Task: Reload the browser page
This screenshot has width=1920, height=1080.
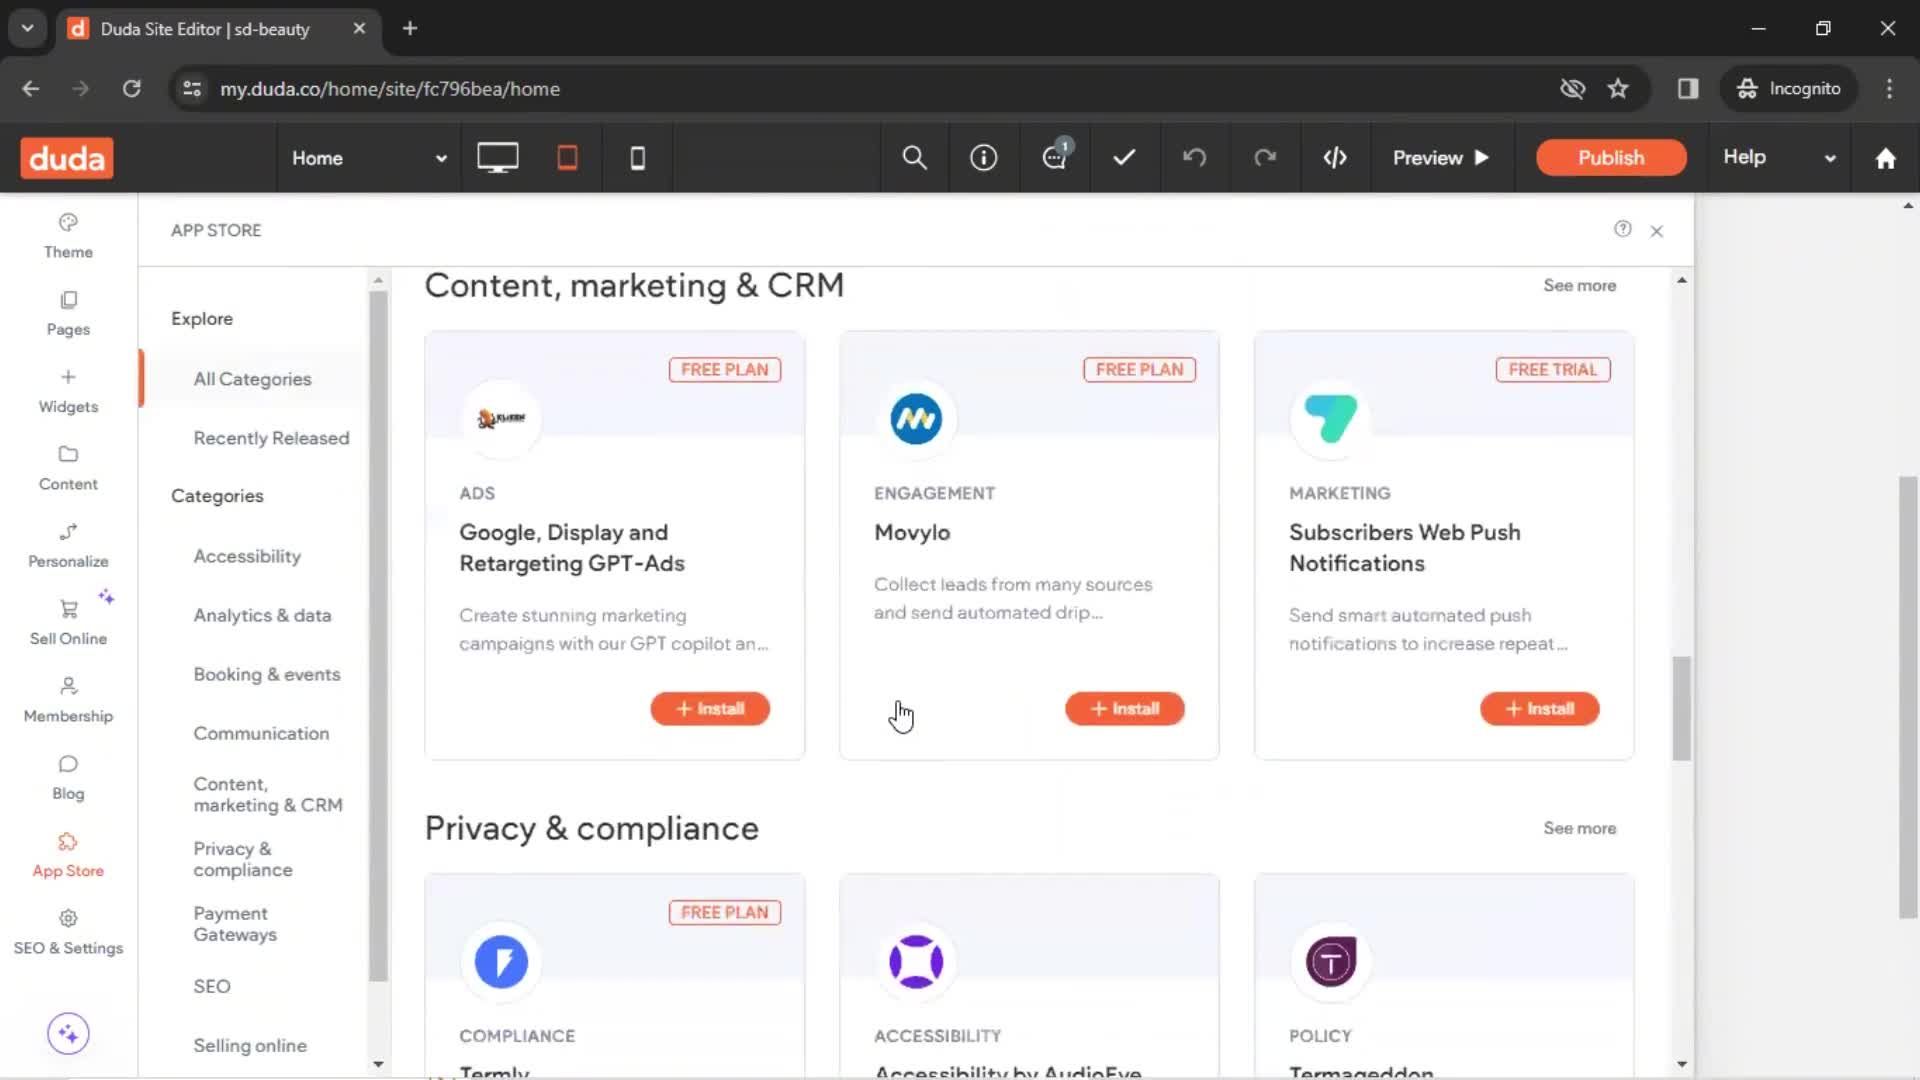Action: [x=131, y=89]
